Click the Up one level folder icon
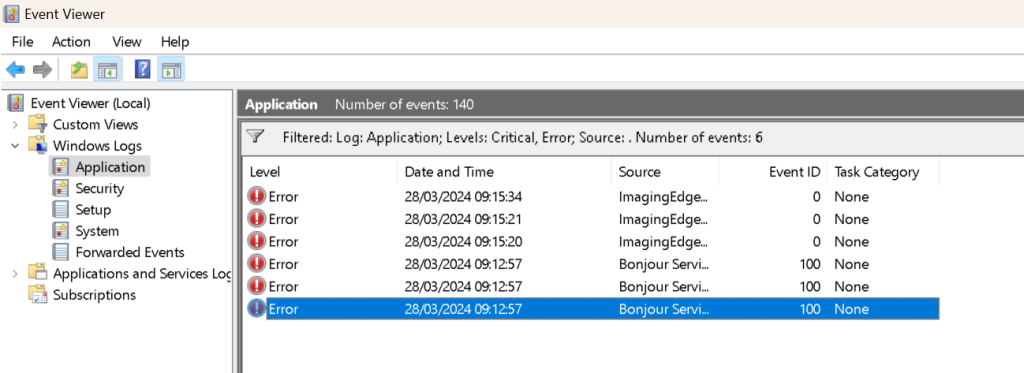Viewport: 1024px width, 373px height. (79, 69)
